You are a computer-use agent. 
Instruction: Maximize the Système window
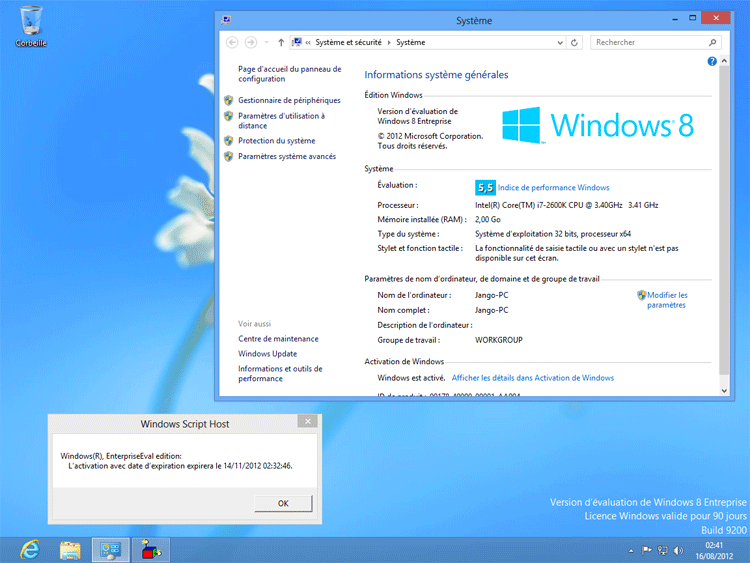click(x=692, y=18)
